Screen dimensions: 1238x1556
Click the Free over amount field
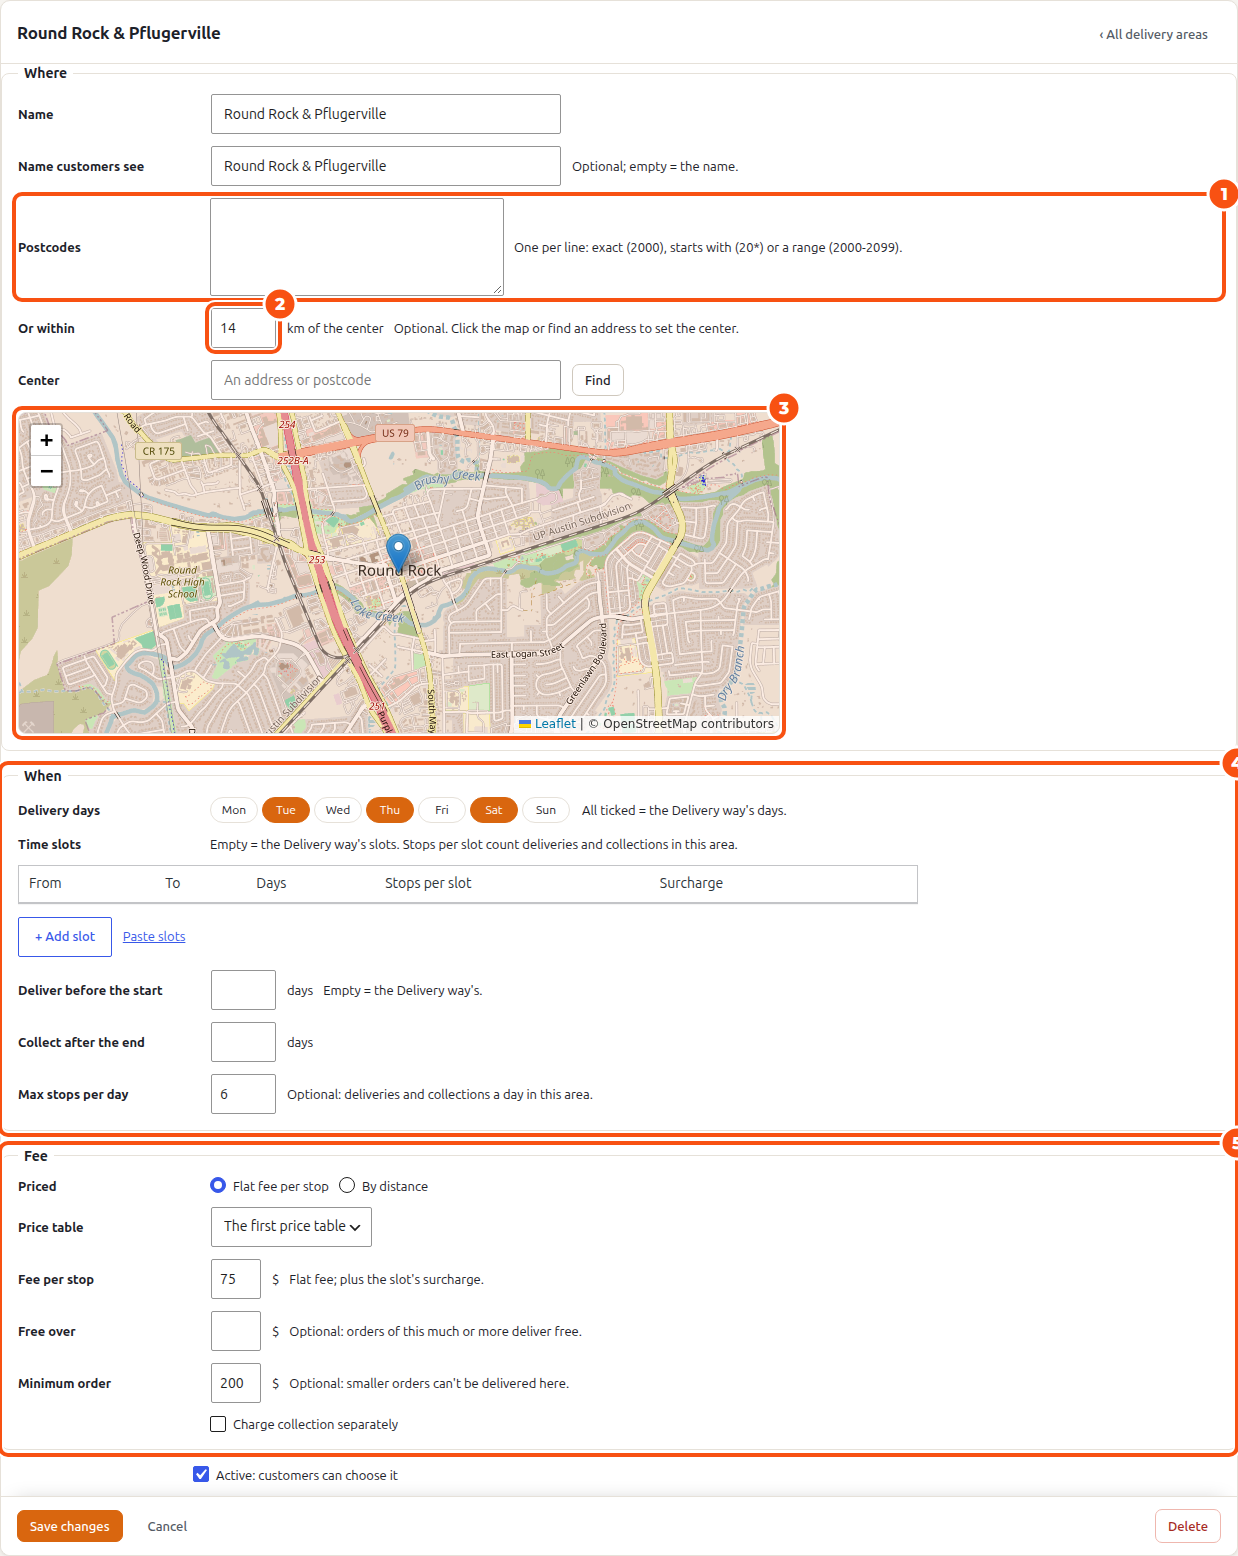[236, 1331]
